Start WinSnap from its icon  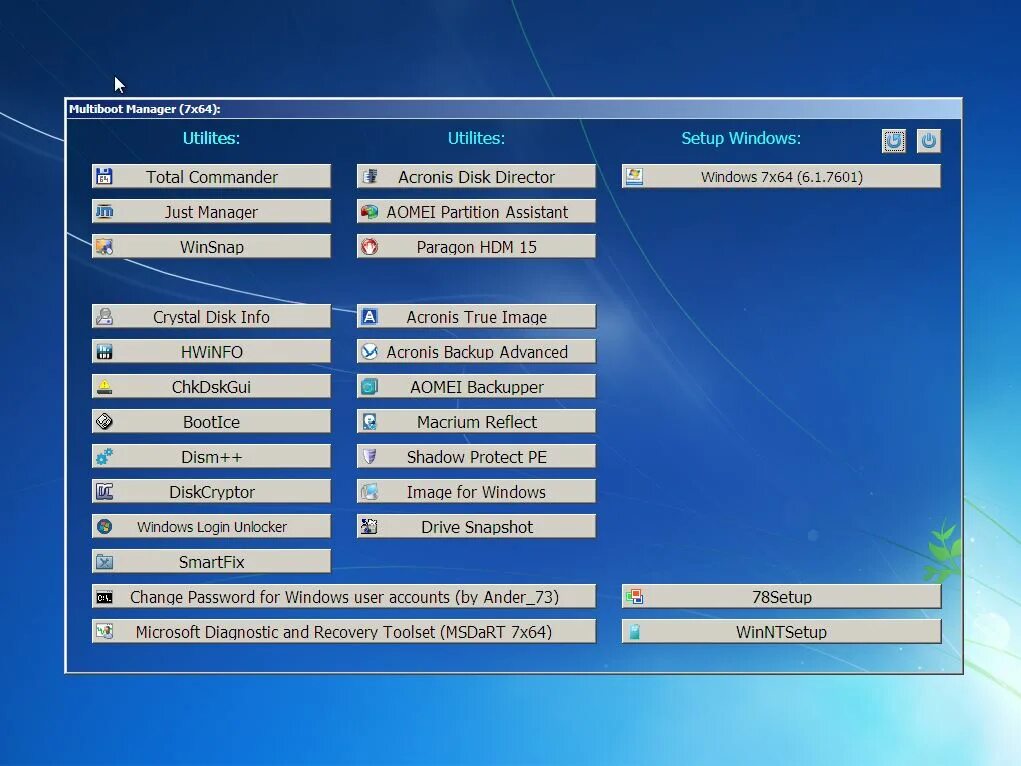click(x=104, y=247)
